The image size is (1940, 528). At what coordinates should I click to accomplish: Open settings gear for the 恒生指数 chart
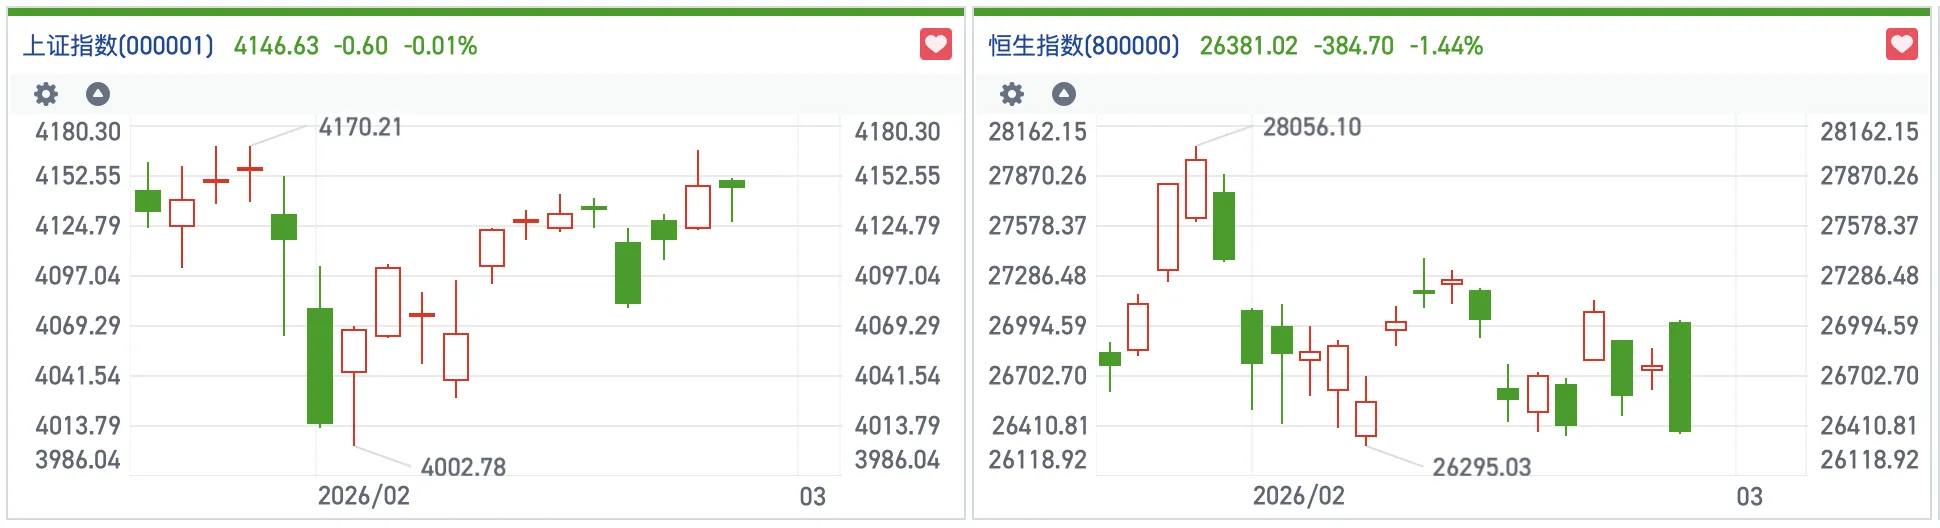point(1012,94)
